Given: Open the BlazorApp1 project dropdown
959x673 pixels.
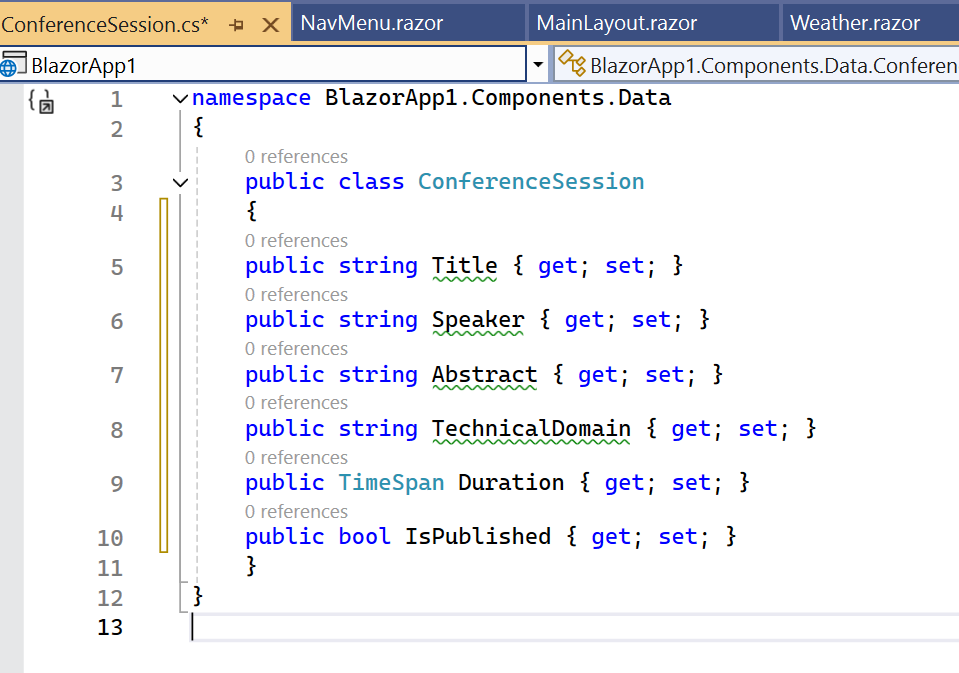Looking at the screenshot, I should [x=539, y=63].
